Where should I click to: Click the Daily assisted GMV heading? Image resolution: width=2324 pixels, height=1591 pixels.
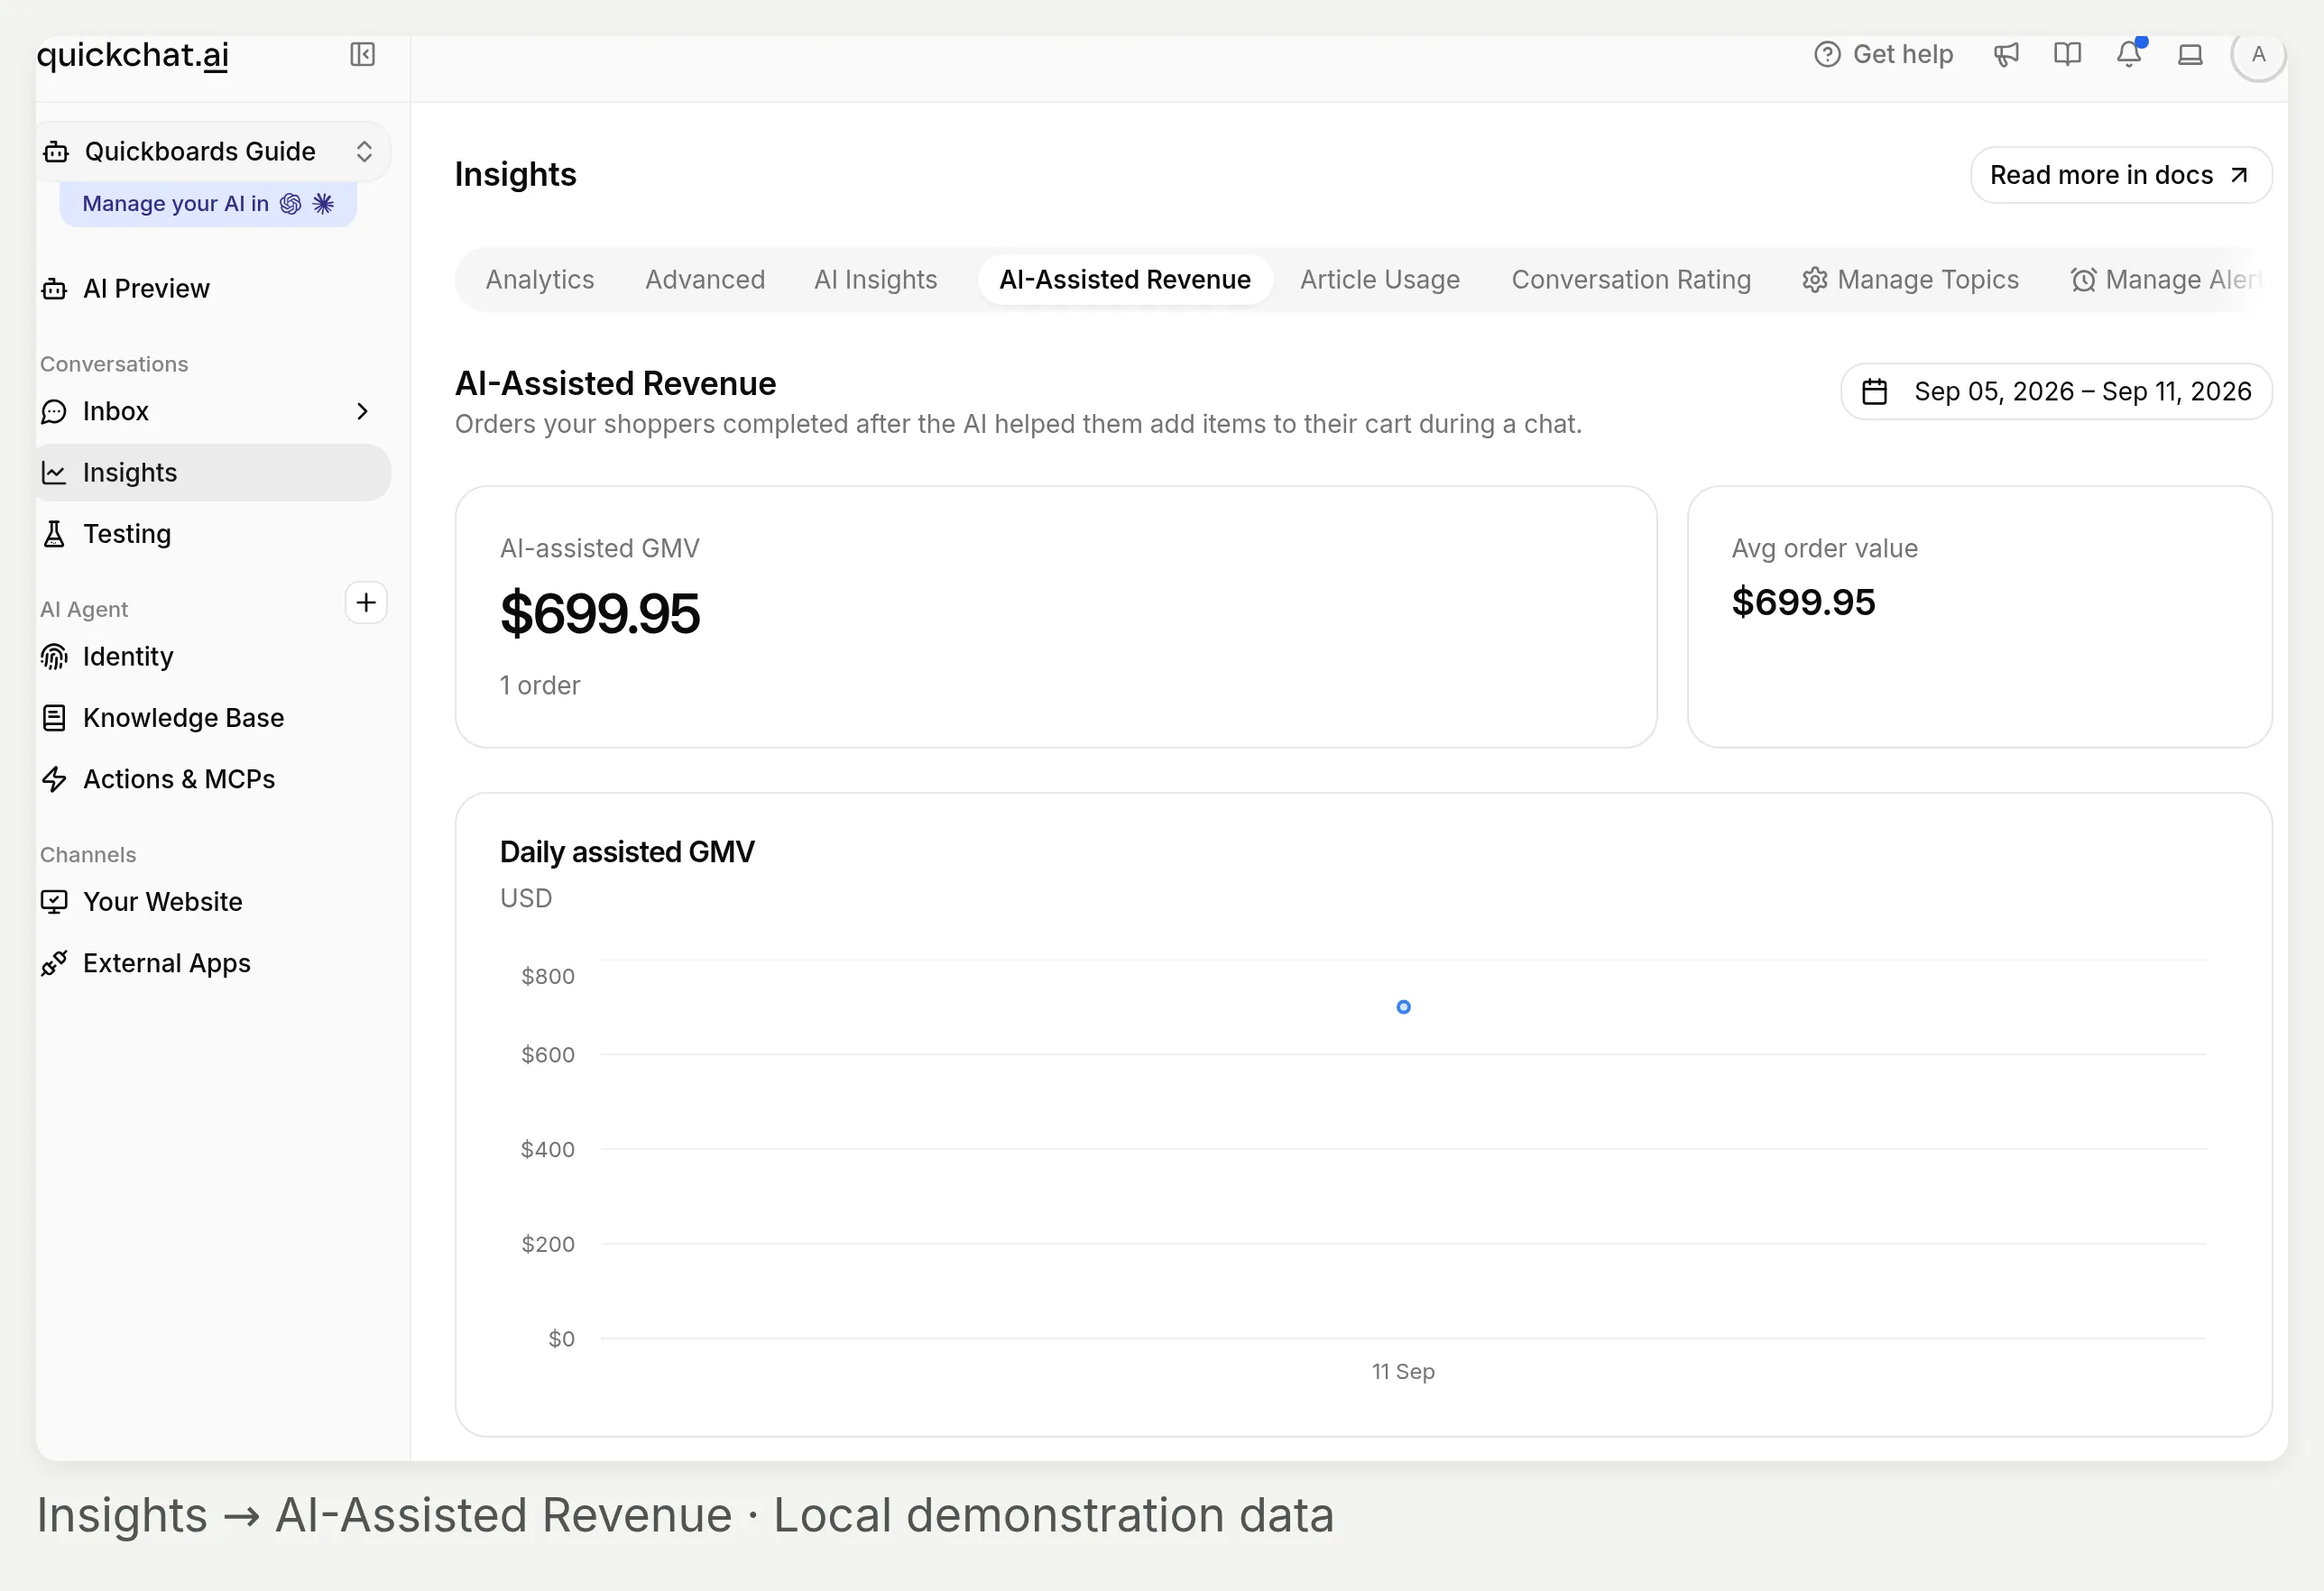click(x=627, y=852)
